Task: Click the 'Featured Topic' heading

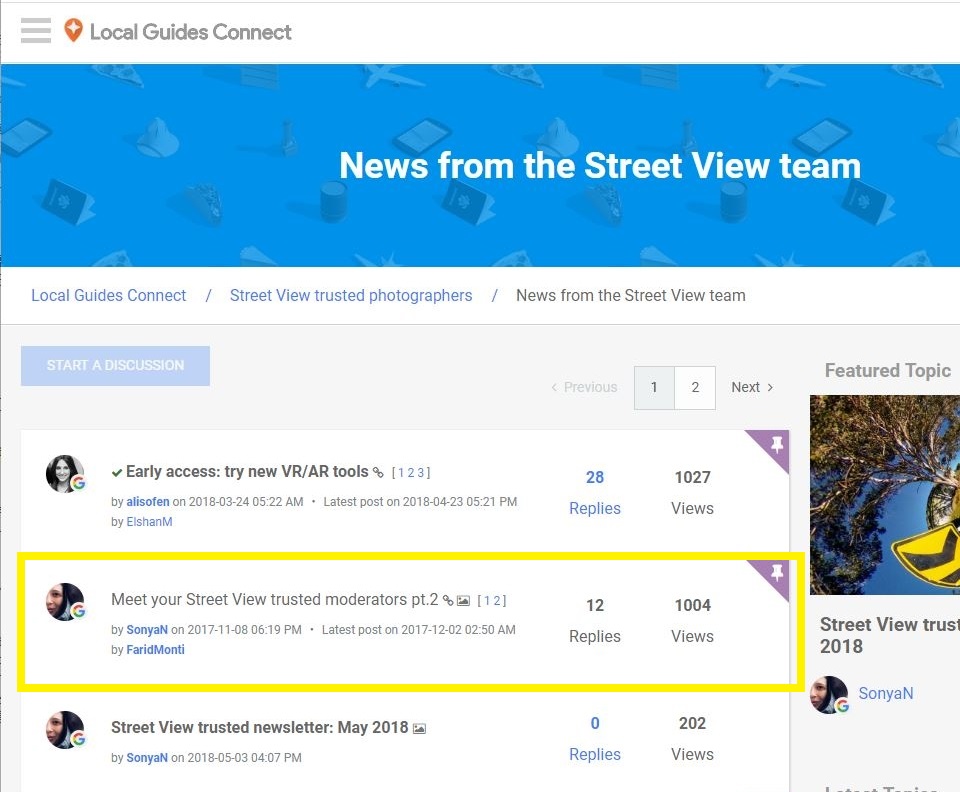Action: coord(888,370)
